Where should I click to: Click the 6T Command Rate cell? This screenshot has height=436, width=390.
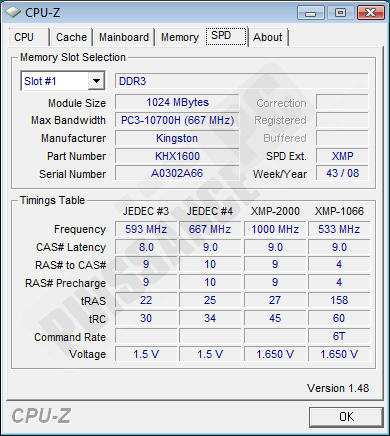(339, 336)
